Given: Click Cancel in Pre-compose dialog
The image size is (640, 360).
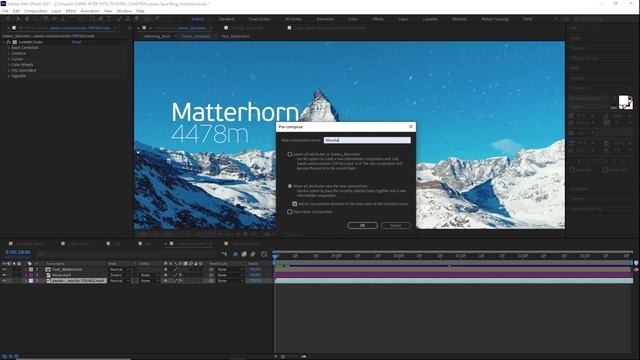Looking at the screenshot, I should tap(396, 225).
